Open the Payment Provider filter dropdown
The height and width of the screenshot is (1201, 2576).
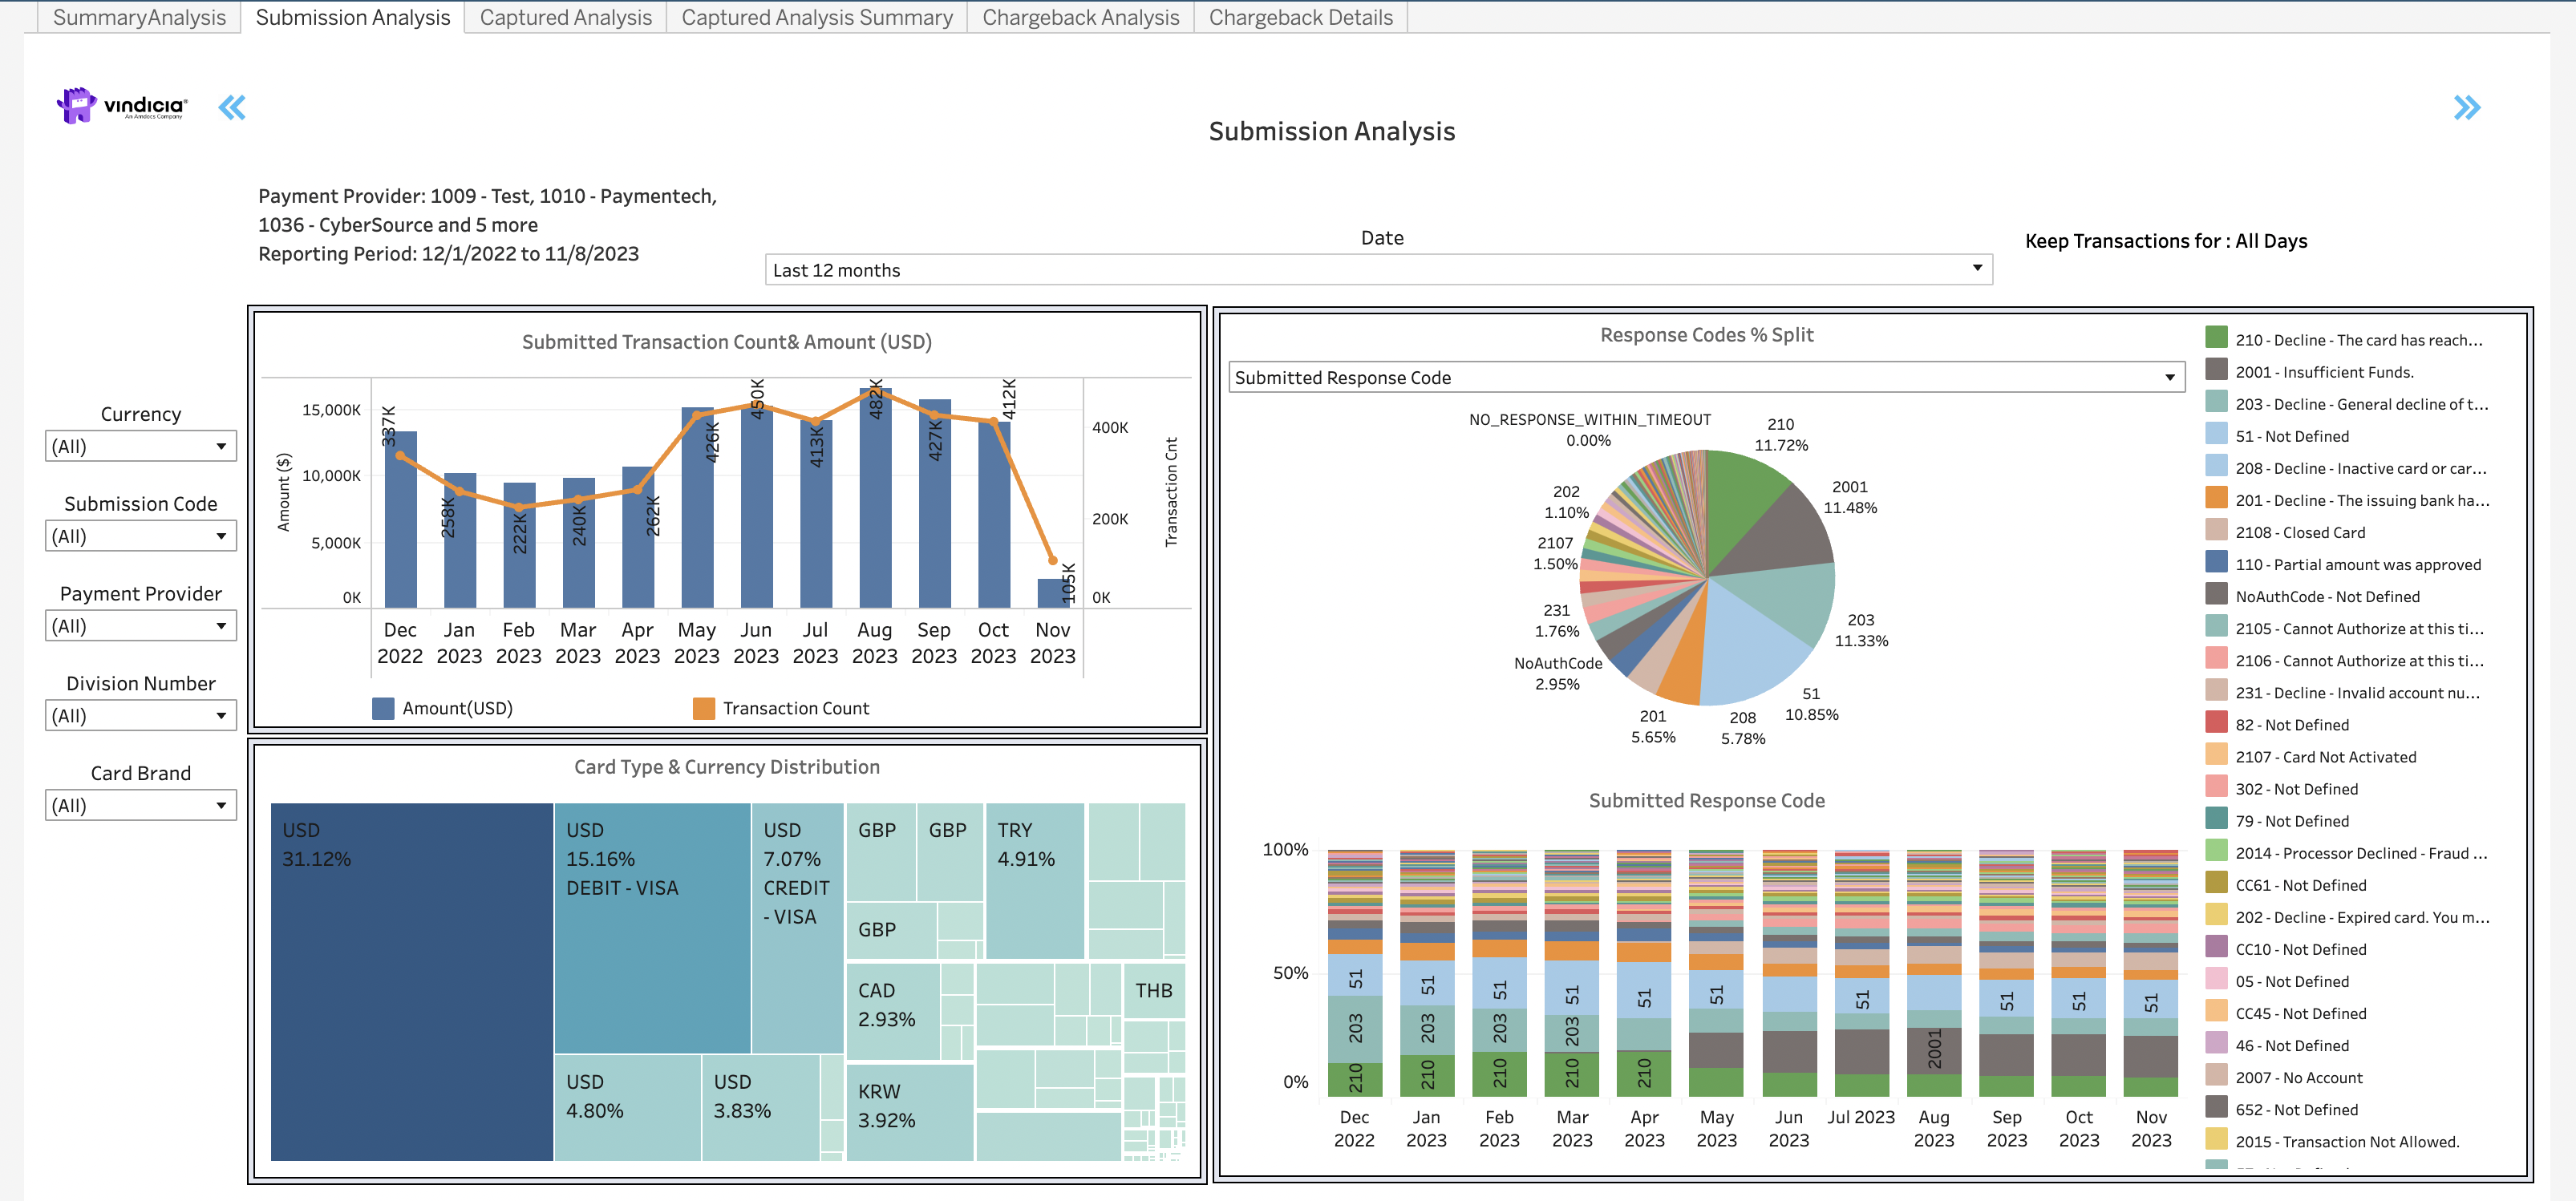(x=140, y=626)
